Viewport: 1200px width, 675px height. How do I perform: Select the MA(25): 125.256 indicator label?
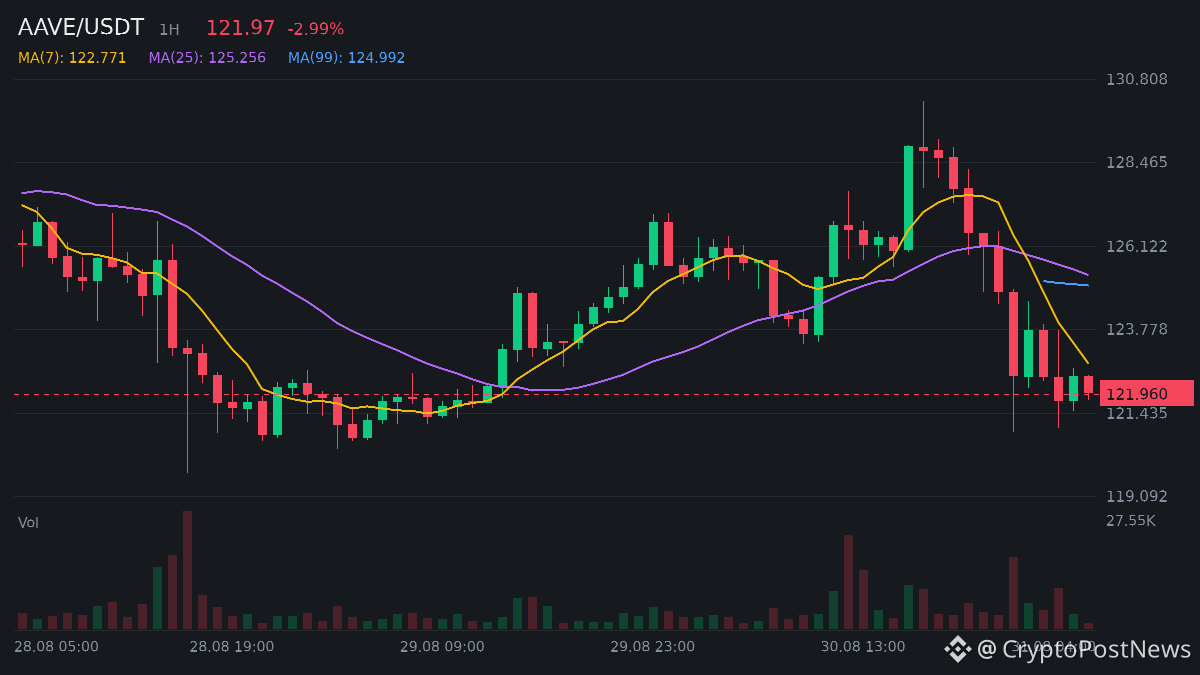point(207,58)
